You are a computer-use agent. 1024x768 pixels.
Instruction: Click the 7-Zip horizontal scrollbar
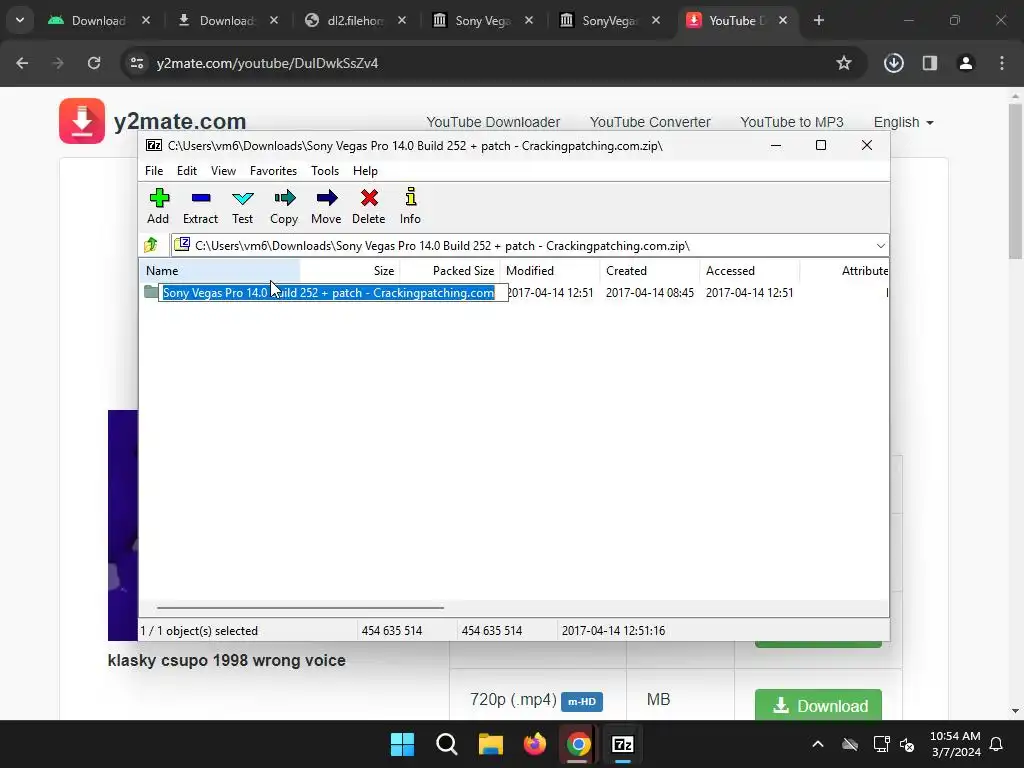300,608
